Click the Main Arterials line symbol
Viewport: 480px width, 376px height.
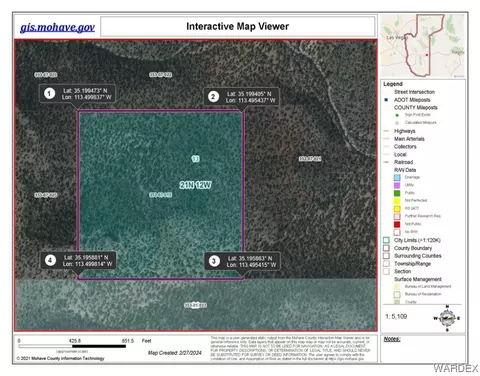(x=386, y=139)
